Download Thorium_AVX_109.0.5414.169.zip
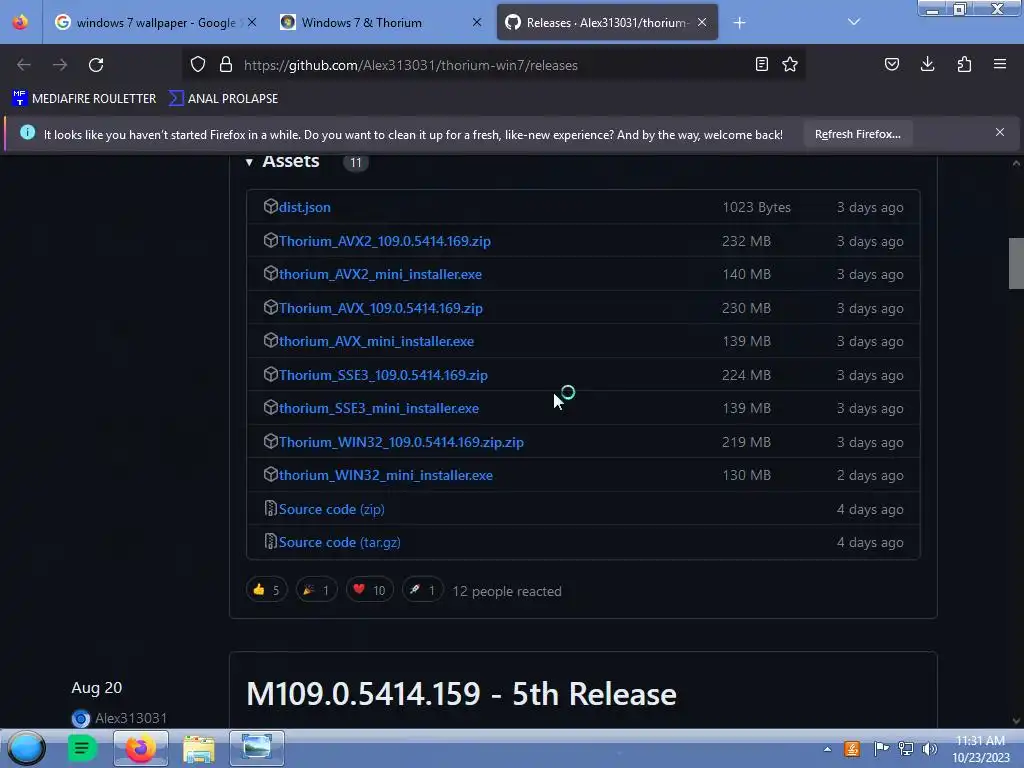 point(381,308)
